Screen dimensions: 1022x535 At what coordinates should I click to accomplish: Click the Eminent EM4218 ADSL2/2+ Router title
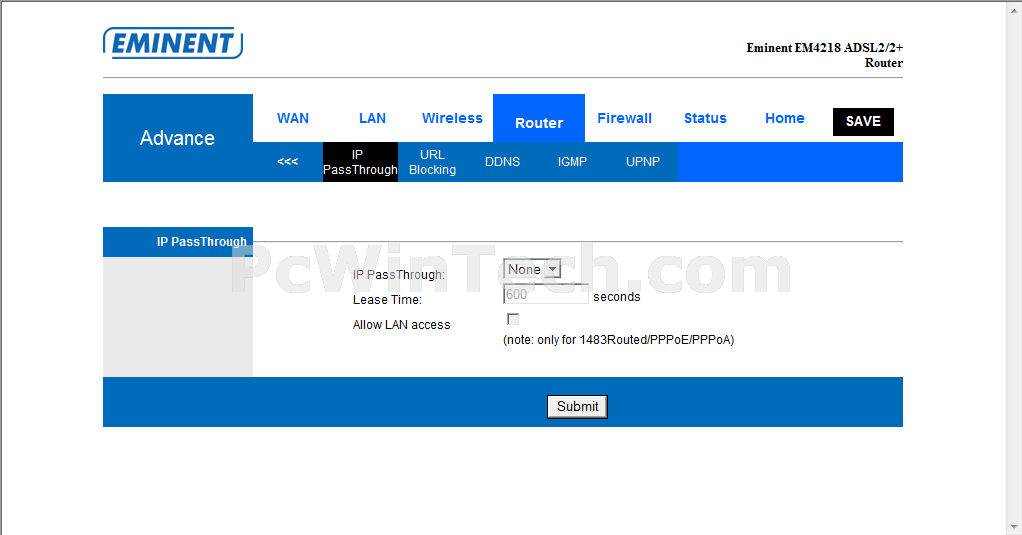(x=825, y=55)
